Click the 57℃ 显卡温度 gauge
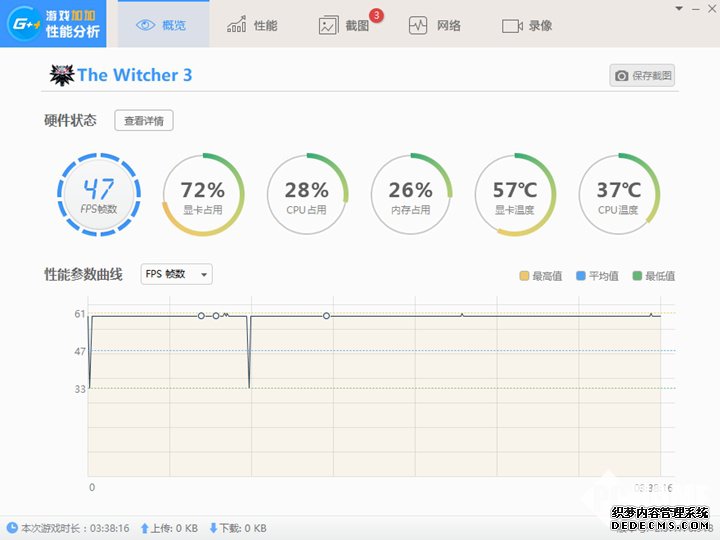This screenshot has height=540, width=720. click(515, 195)
